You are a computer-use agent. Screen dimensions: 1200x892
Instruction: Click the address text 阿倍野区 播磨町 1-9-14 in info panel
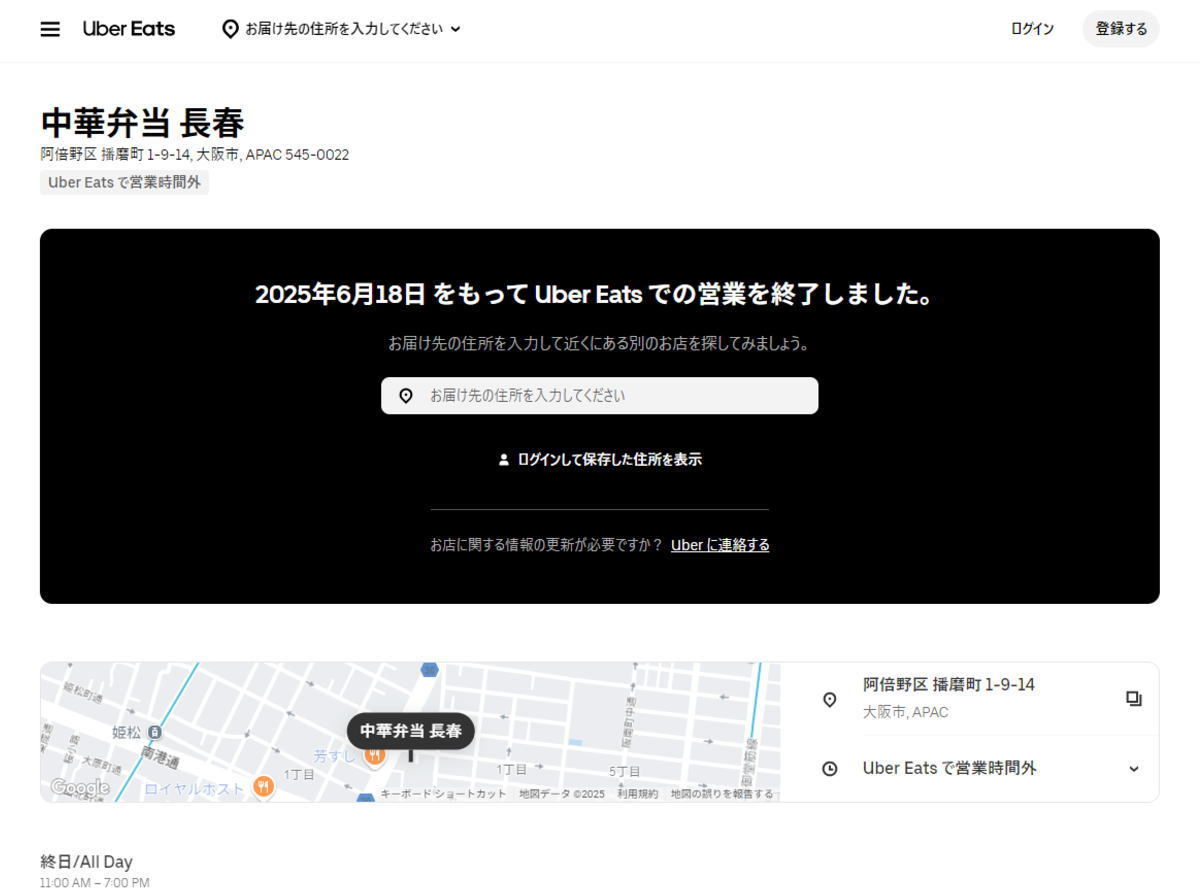click(x=949, y=685)
